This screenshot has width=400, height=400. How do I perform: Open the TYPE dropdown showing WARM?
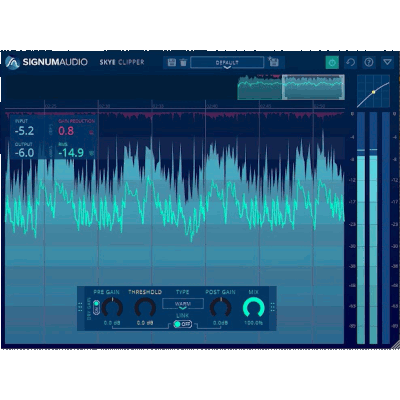[183, 304]
